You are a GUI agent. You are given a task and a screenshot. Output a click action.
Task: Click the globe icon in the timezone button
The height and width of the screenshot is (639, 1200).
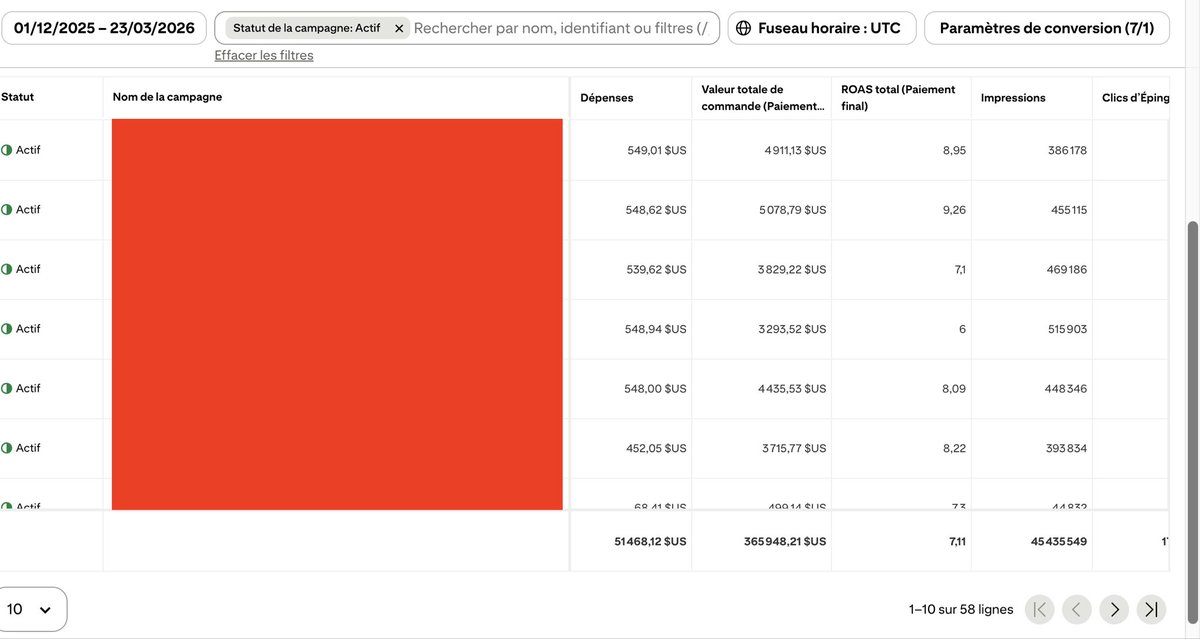click(x=743, y=28)
